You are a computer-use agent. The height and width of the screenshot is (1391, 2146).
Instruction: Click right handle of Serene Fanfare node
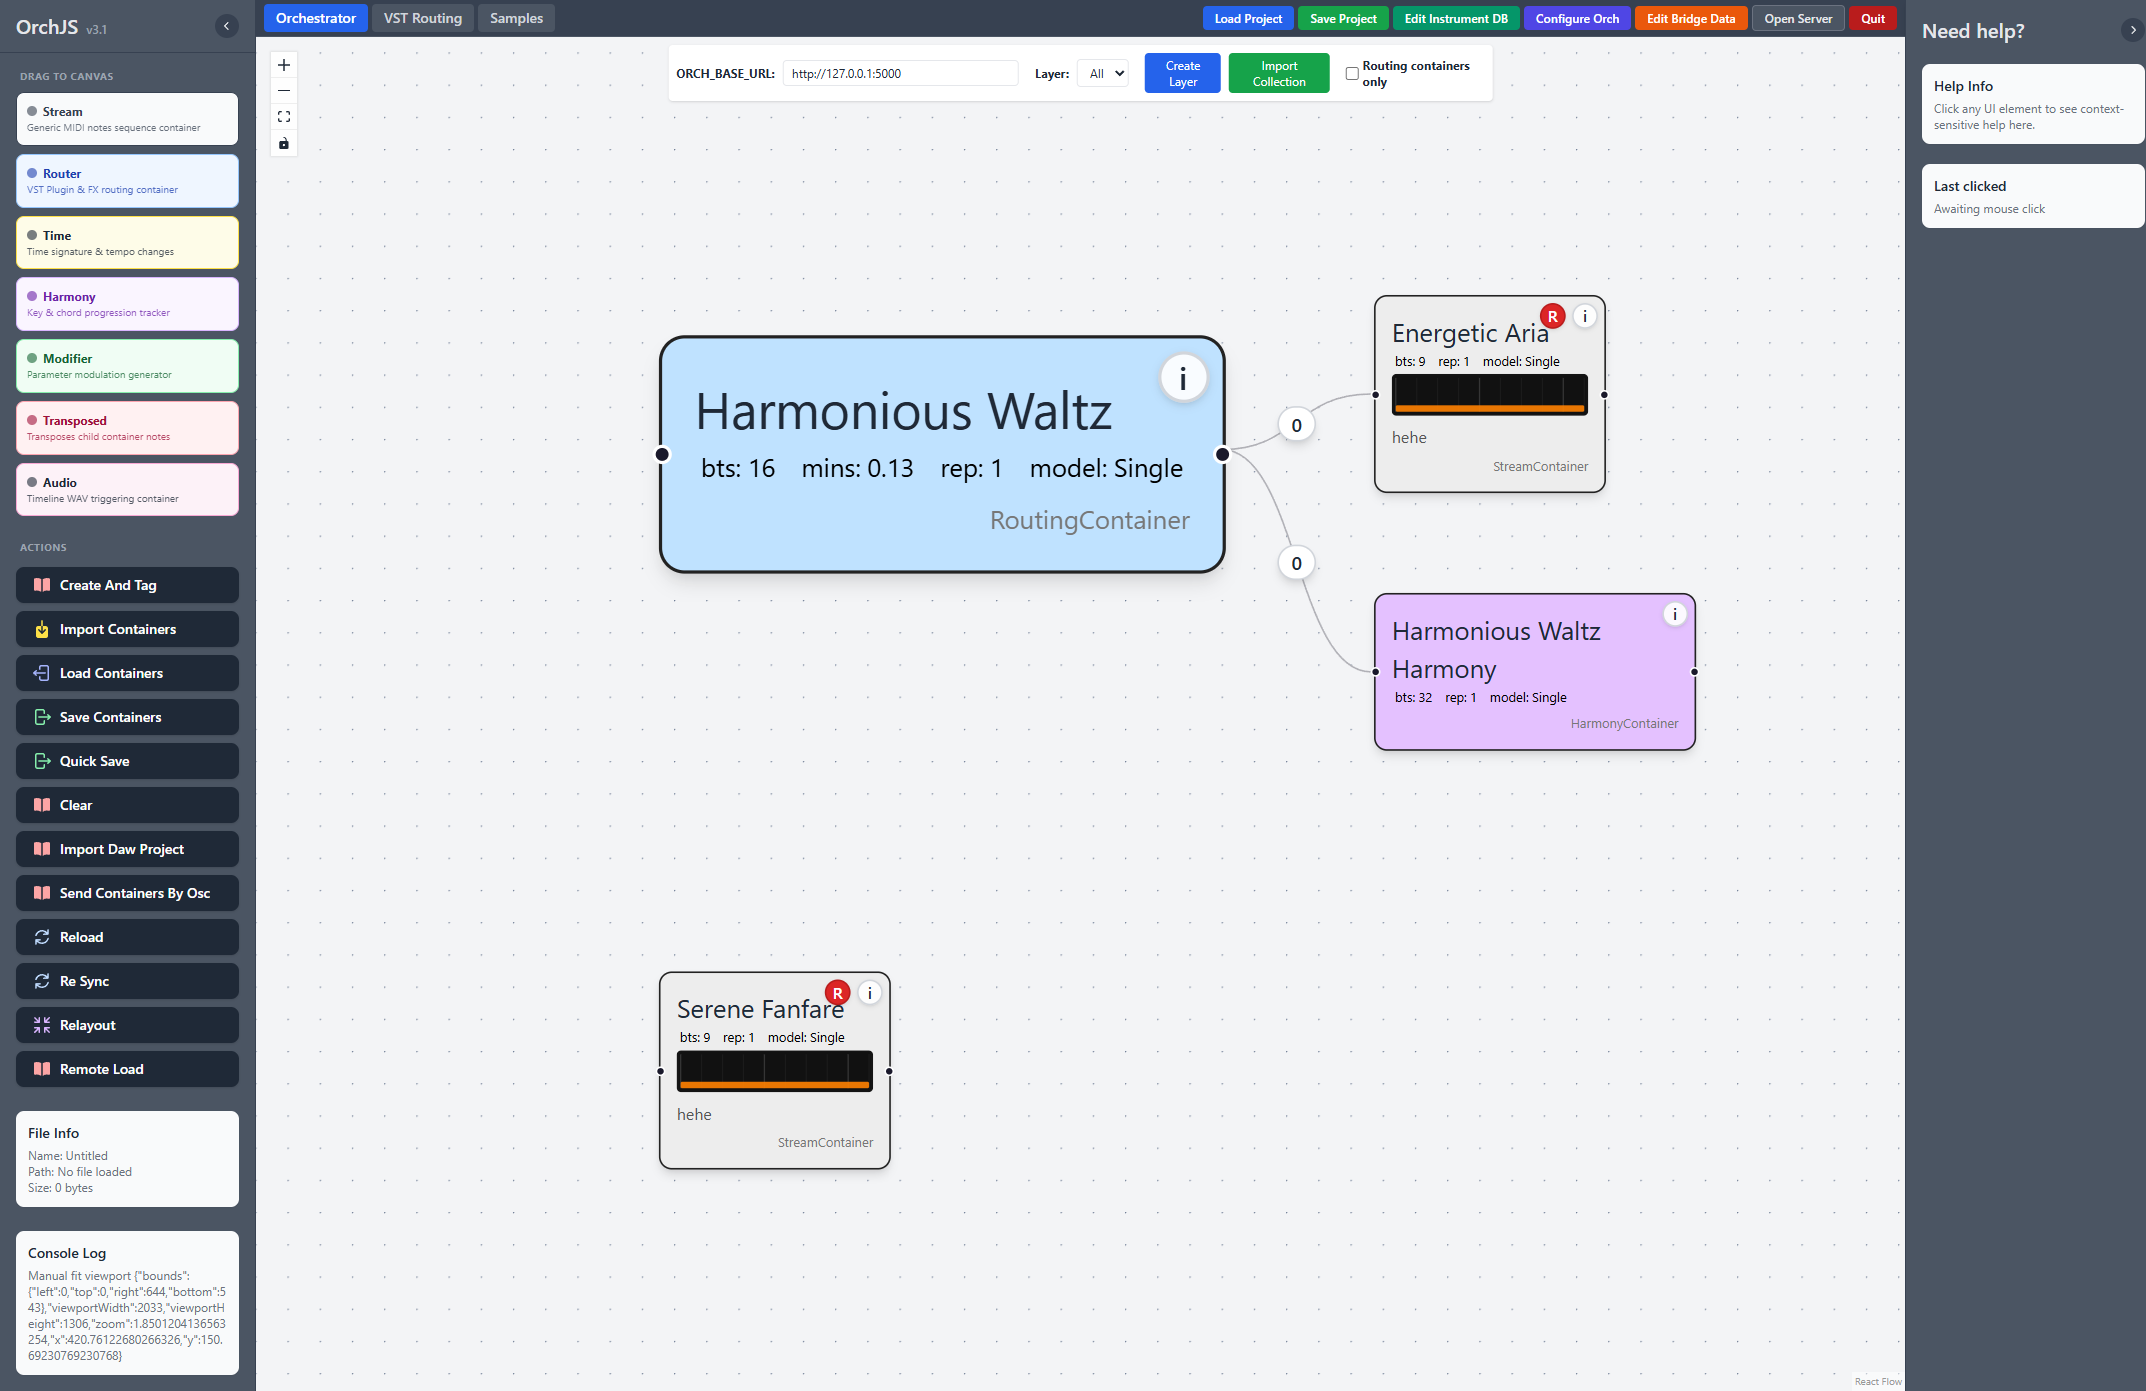(889, 1071)
